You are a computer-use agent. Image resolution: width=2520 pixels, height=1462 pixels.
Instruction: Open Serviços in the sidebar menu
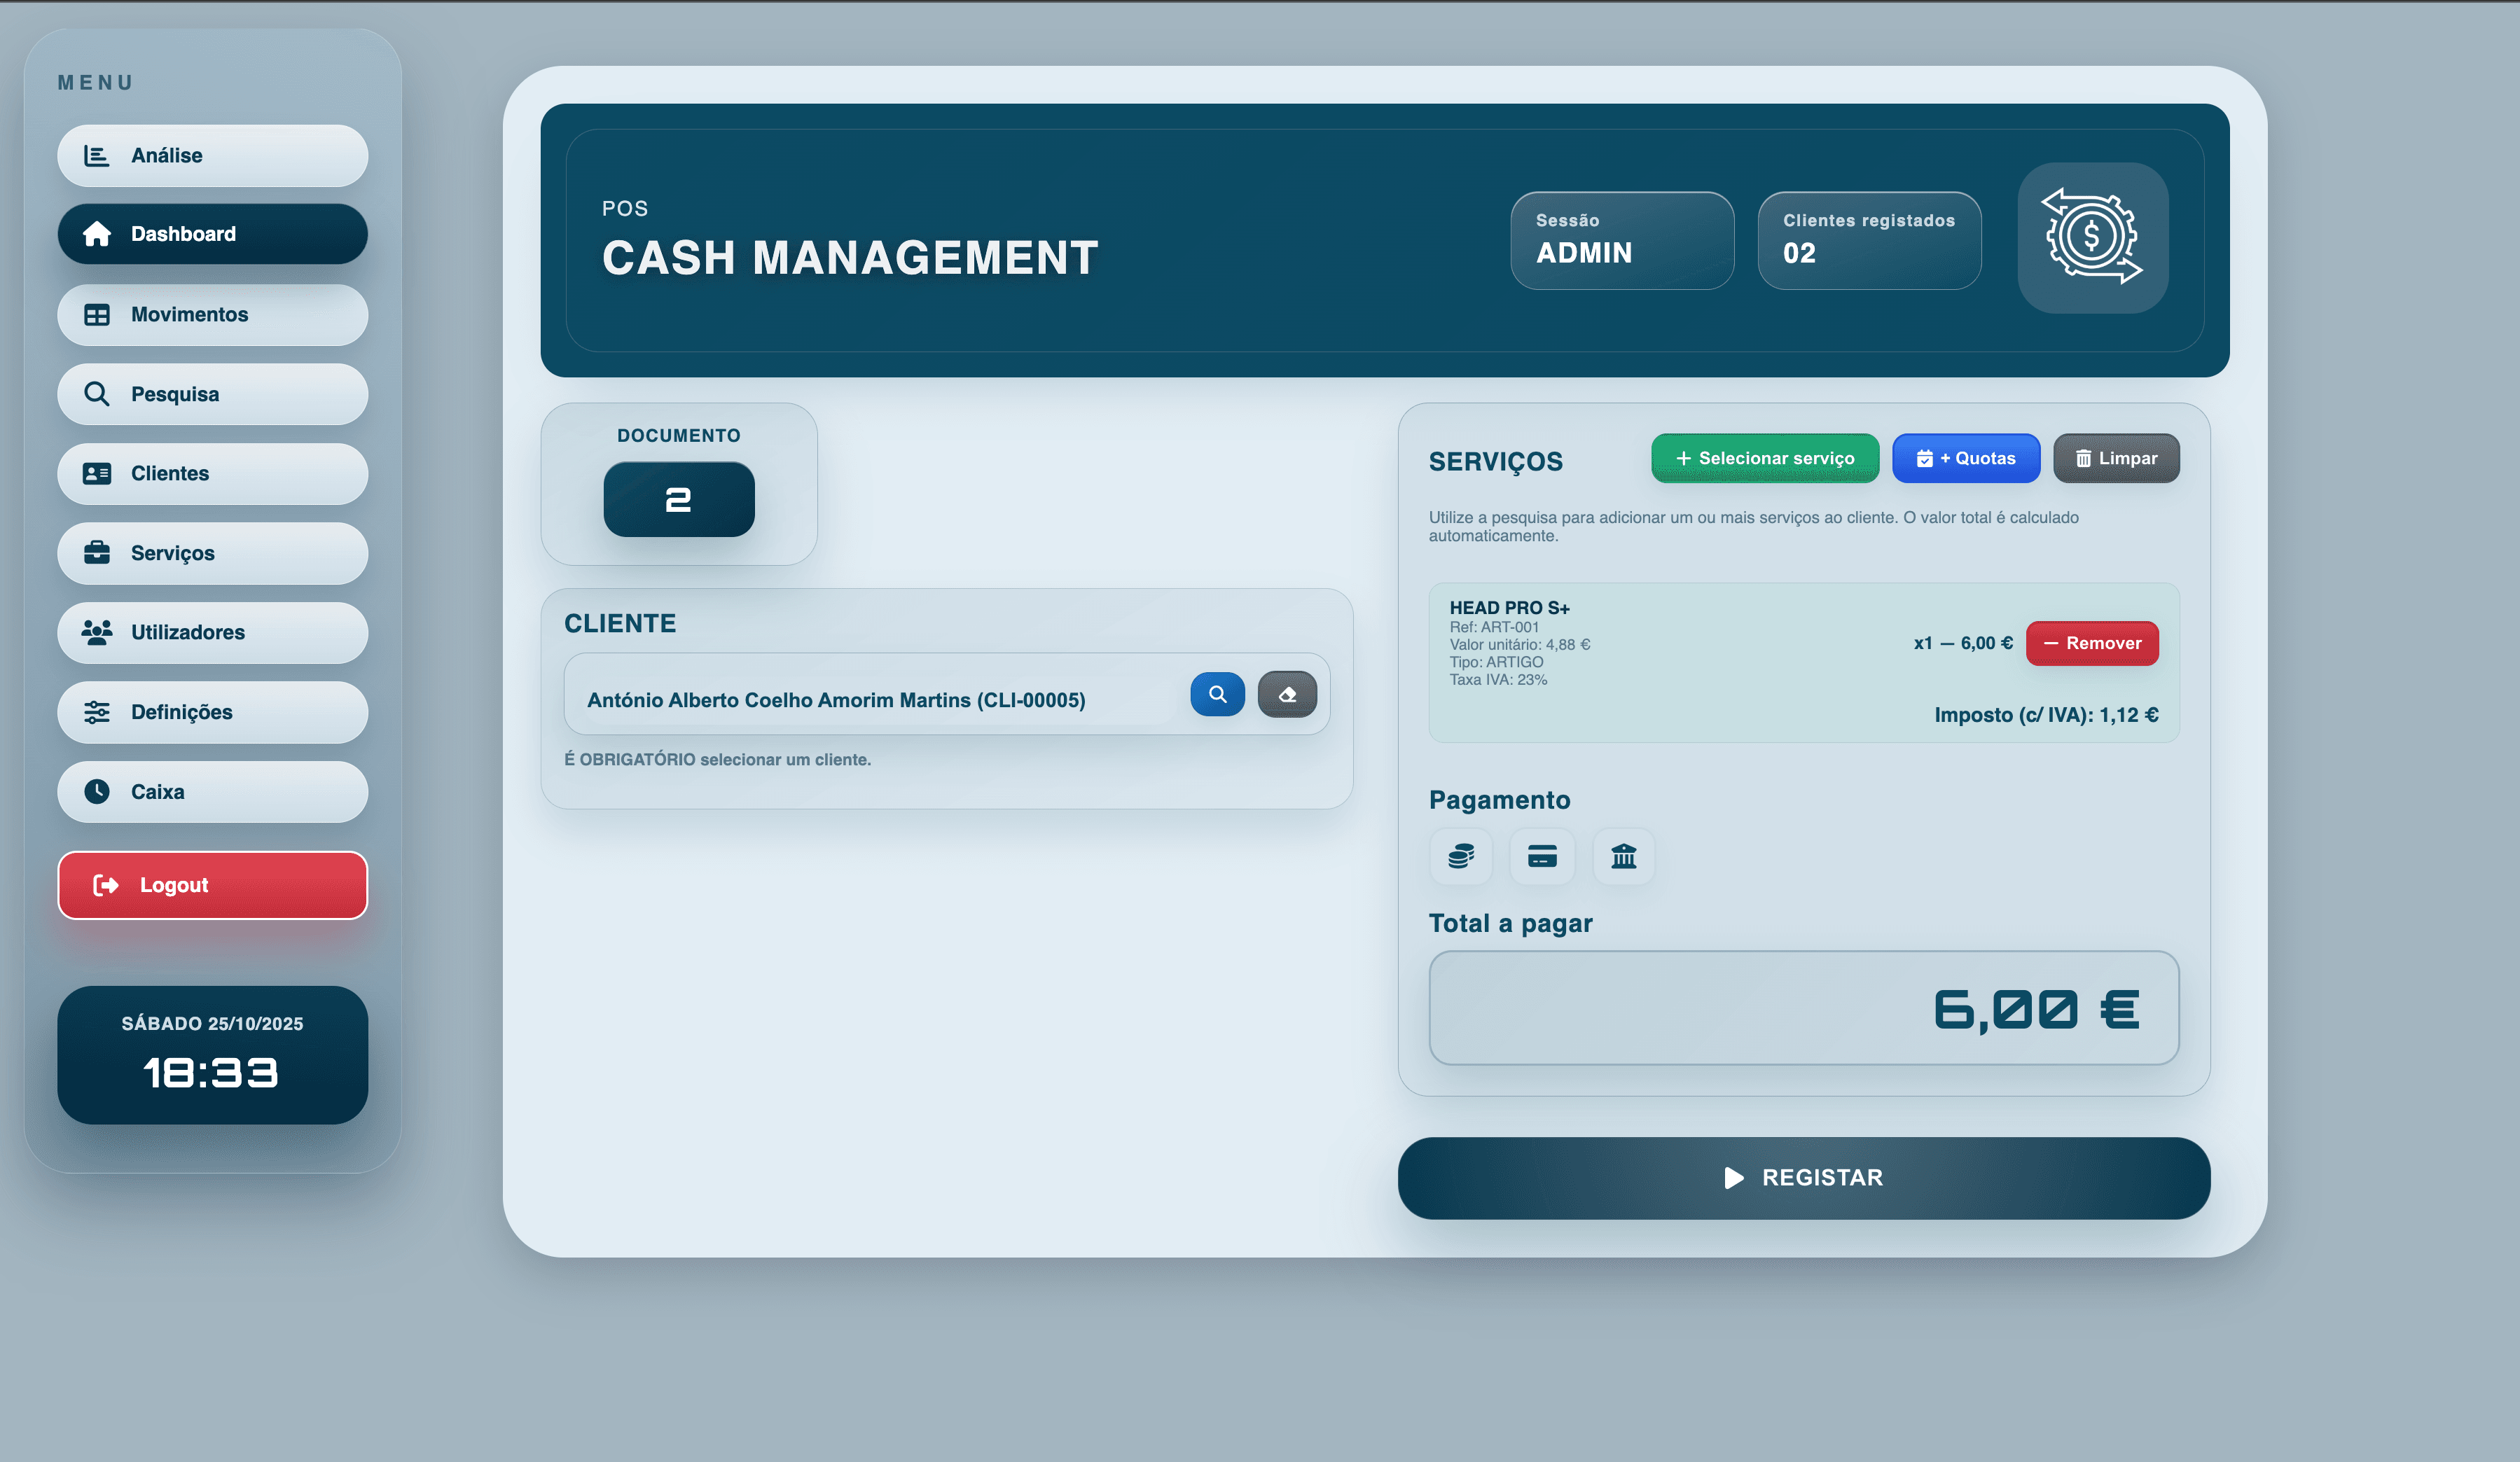[x=212, y=553]
